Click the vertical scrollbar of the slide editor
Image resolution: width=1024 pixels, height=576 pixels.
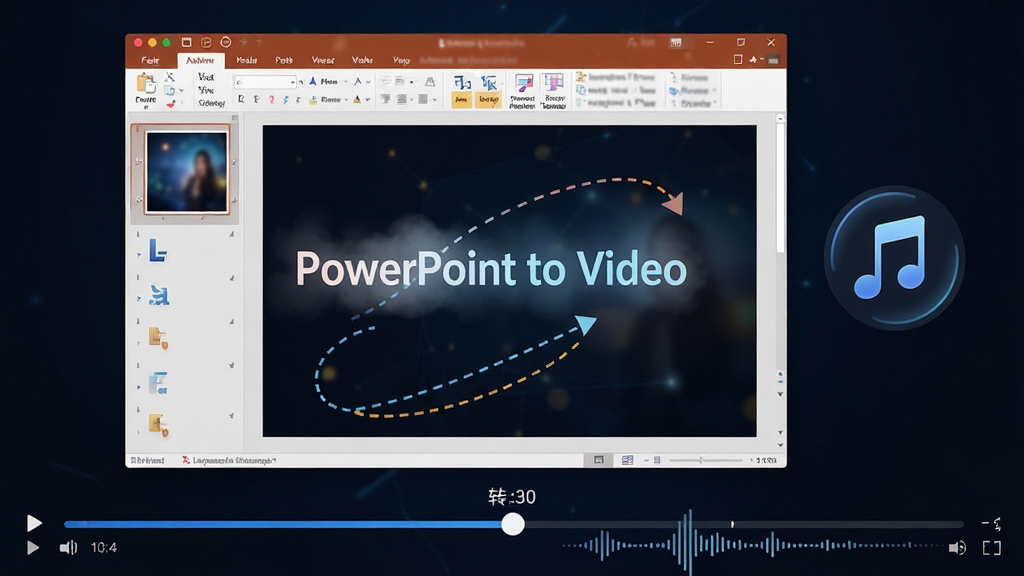(x=780, y=189)
